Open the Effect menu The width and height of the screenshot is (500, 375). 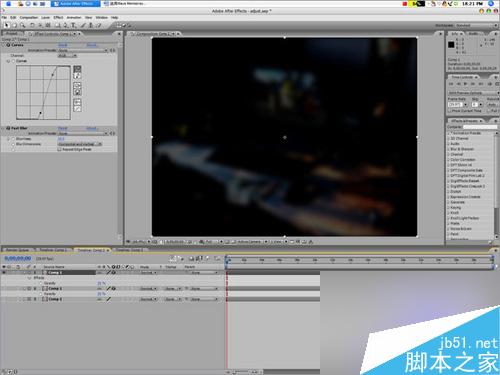(x=58, y=17)
